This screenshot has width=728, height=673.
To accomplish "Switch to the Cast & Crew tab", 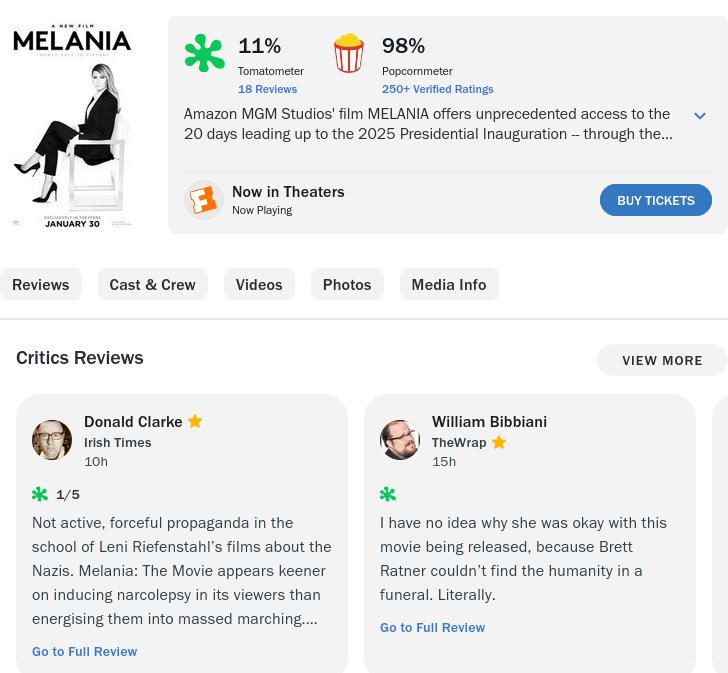I will click(153, 285).
